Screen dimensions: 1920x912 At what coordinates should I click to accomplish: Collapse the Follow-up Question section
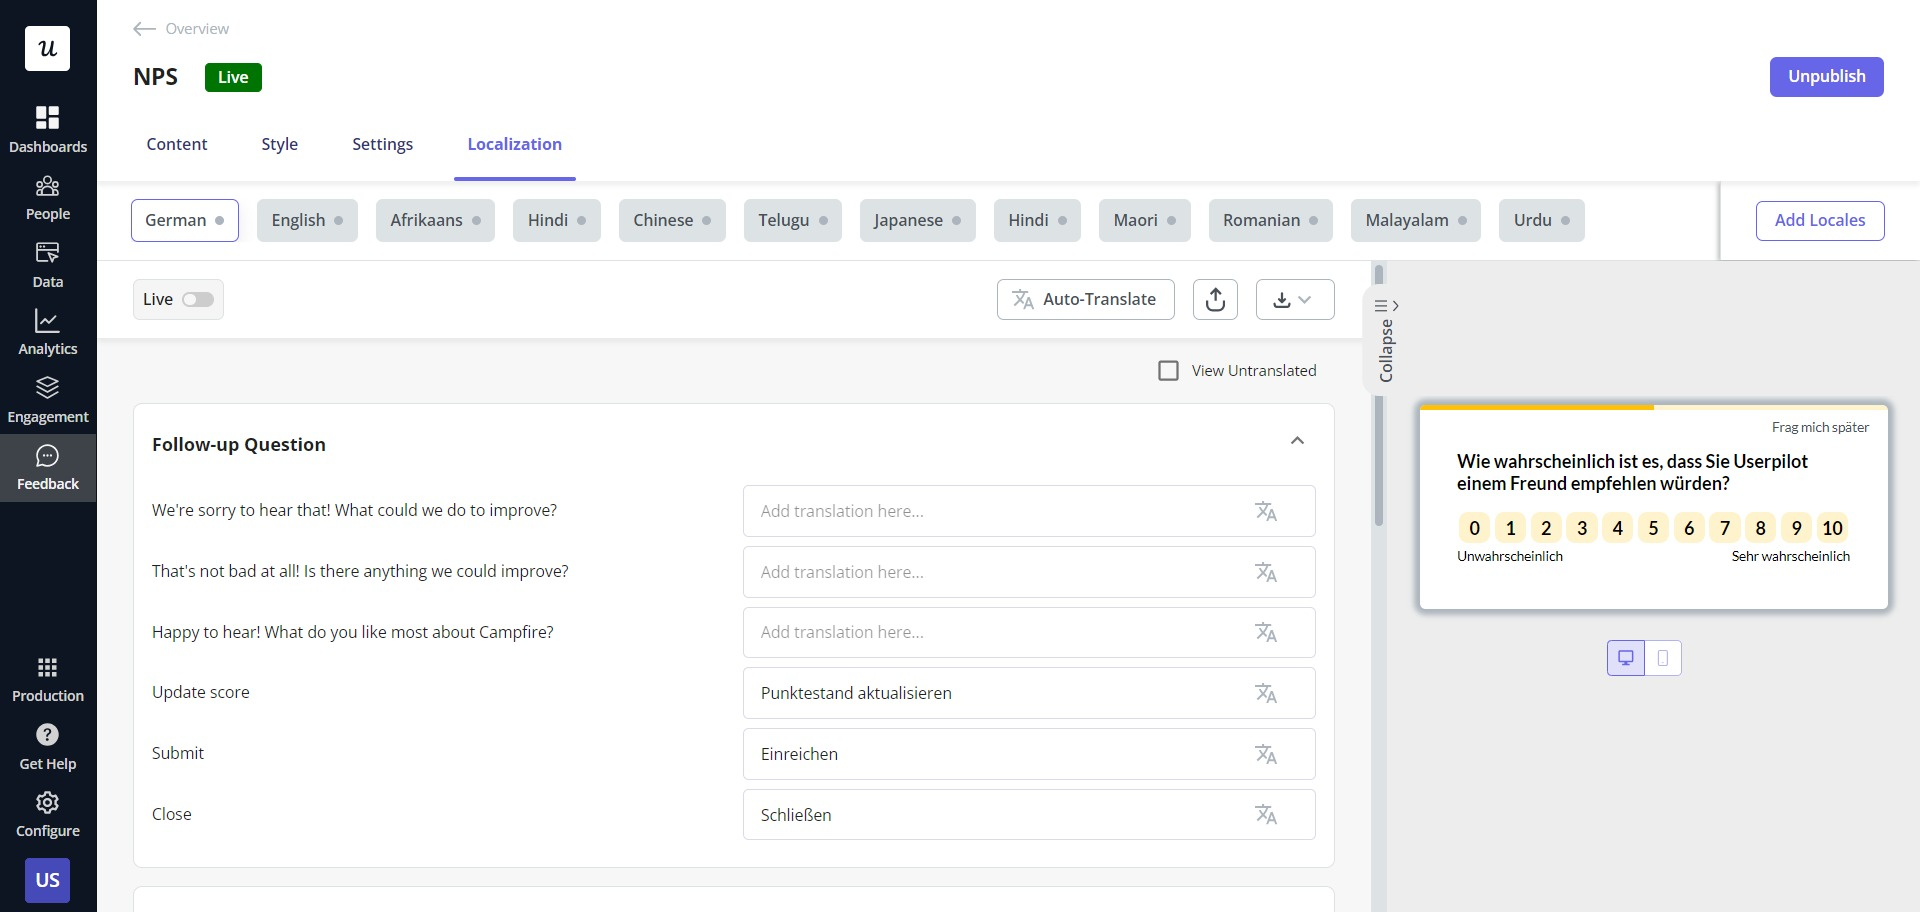pyautogui.click(x=1296, y=440)
